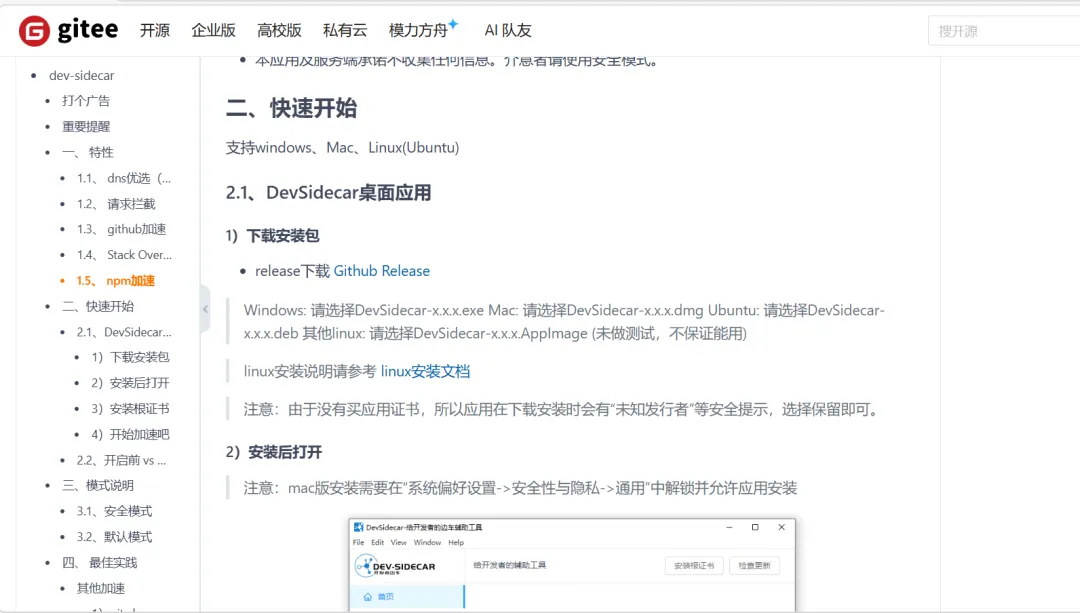The image size is (1080, 613).
Task: Select 1.1、dns优选 outline entry
Action: 124,178
